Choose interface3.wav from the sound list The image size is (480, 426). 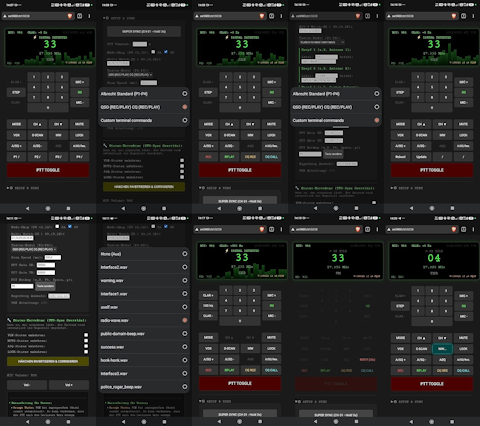[144, 373]
